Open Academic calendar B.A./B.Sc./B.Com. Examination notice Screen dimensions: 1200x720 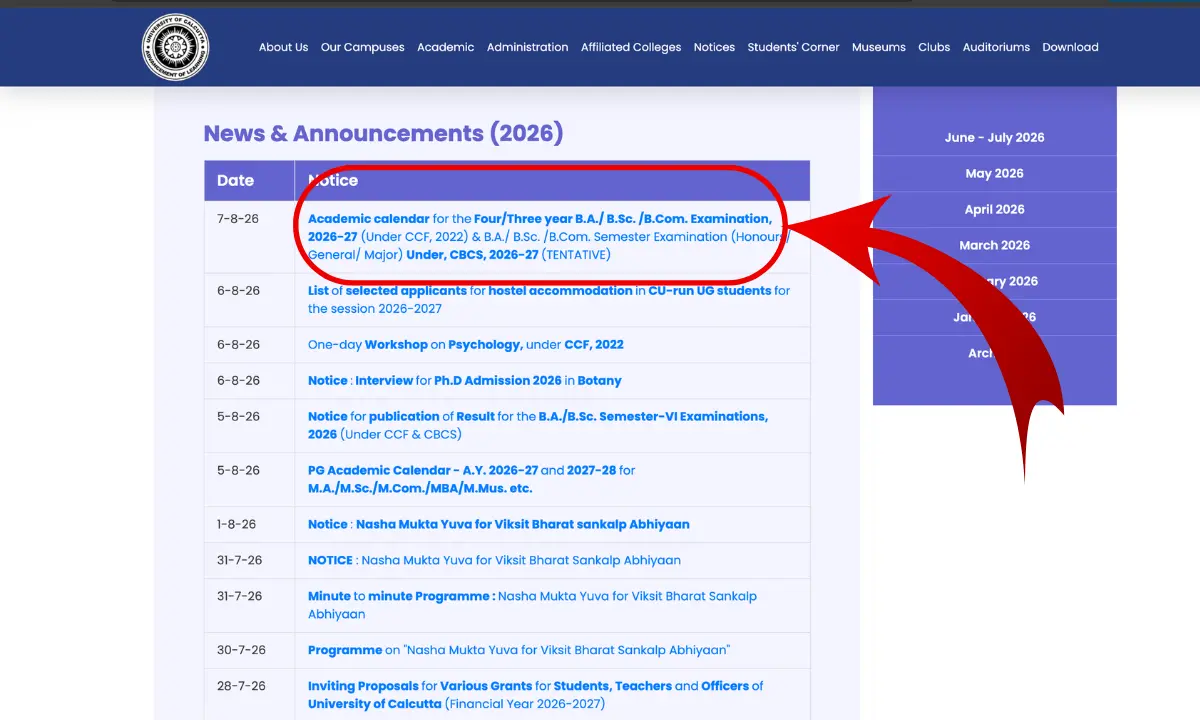click(549, 237)
